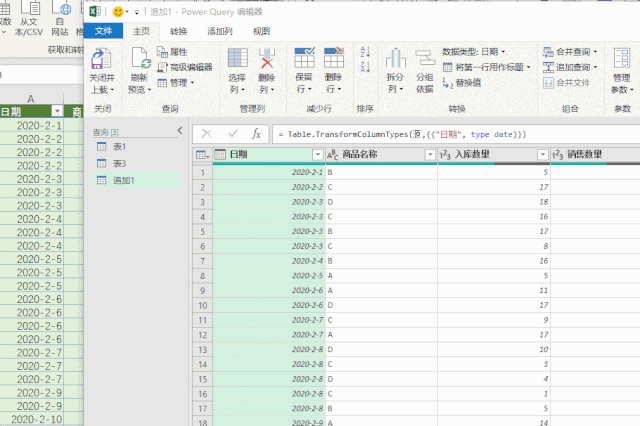Viewport: 640px width, 426px height.
Task: Click 从文本/CSV in the Excel ribbon
Action: pyautogui.click(x=29, y=19)
